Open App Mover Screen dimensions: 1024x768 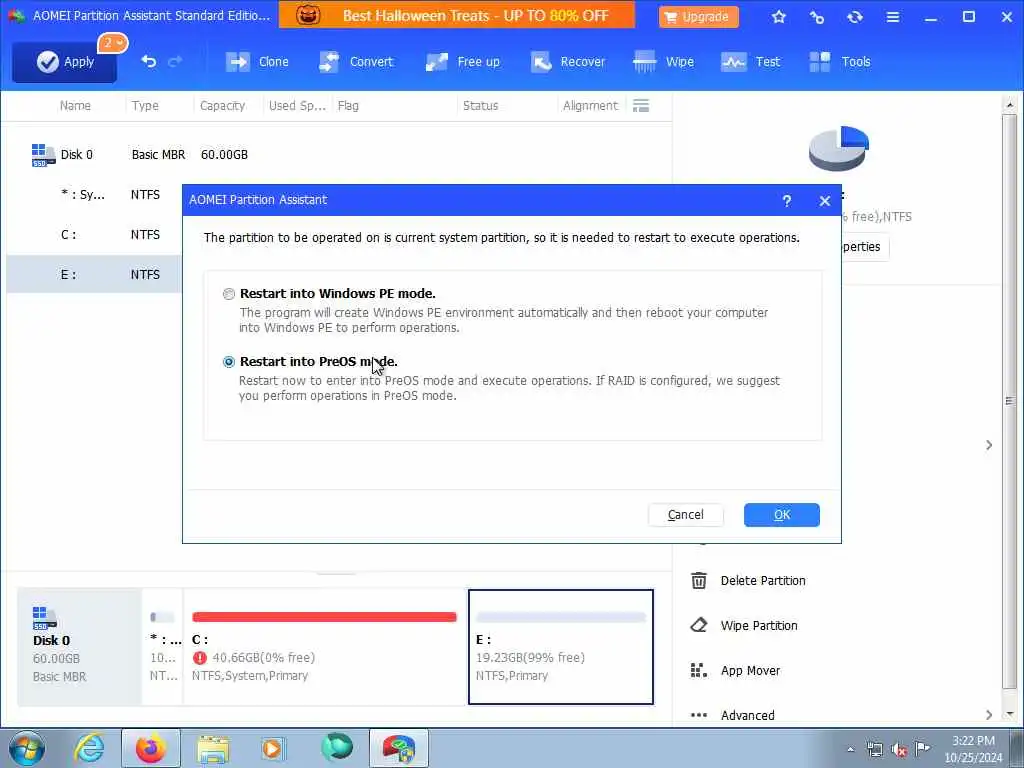[x=750, y=671]
